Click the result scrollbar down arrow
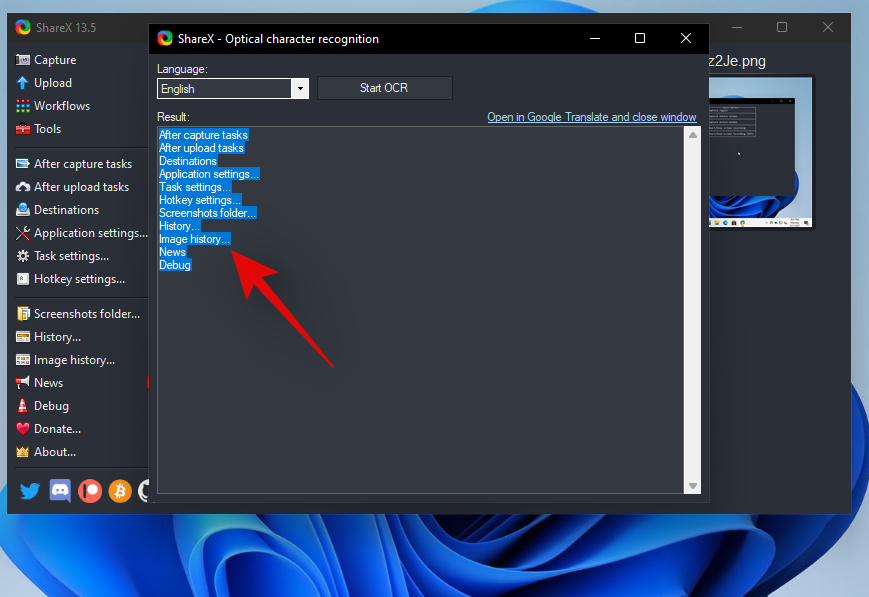869x597 pixels. 693,486
